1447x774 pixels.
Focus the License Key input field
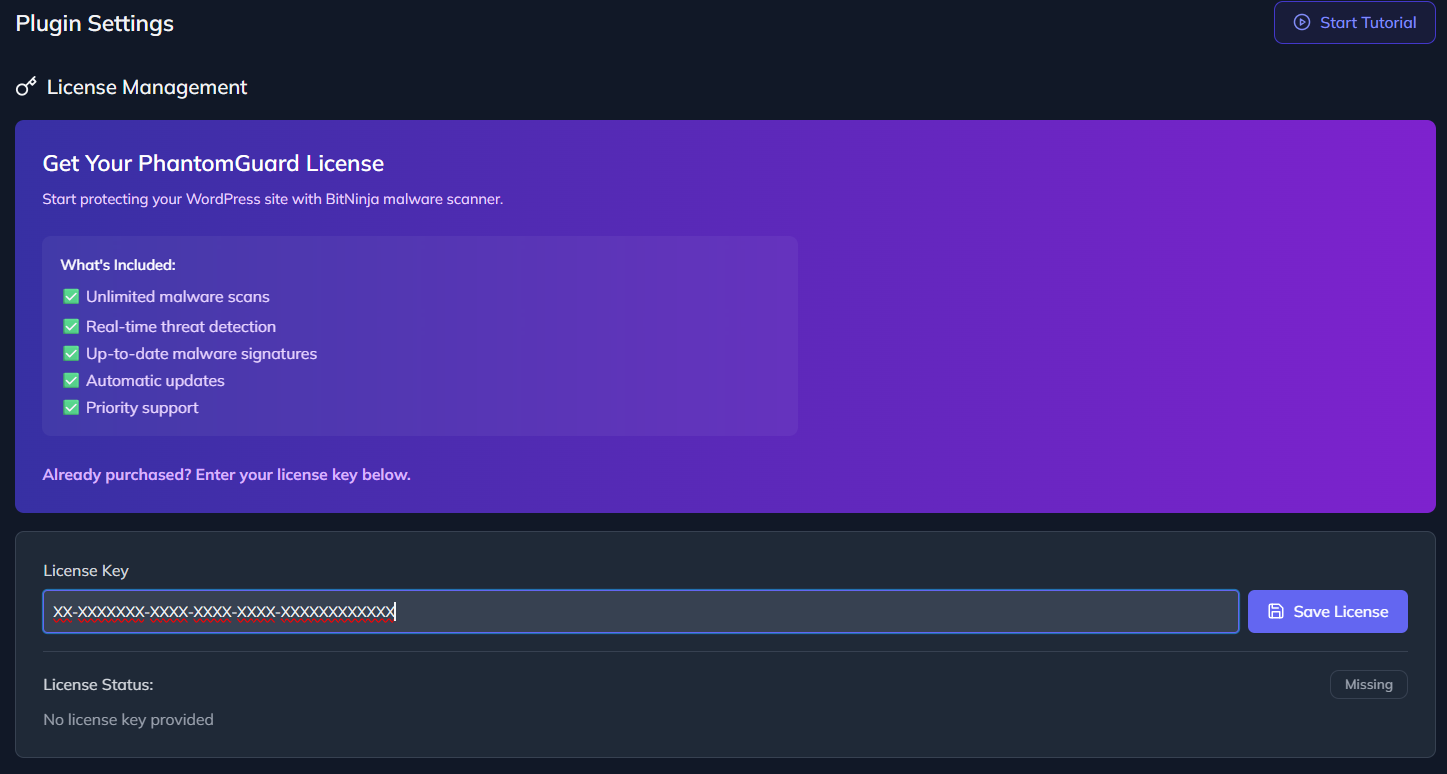point(641,611)
